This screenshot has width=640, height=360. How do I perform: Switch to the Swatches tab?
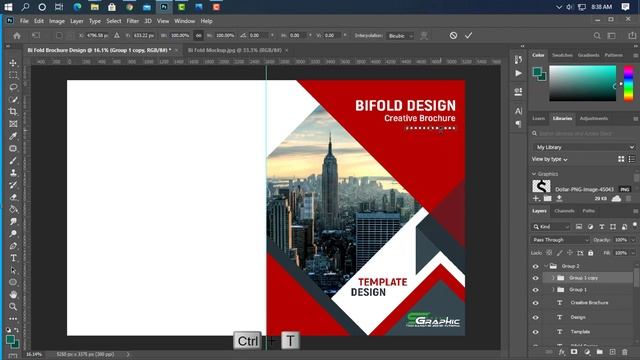point(562,55)
